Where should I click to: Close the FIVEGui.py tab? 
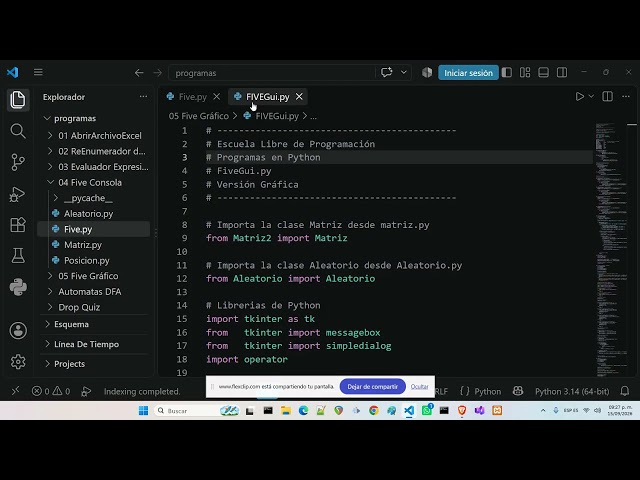tap(299, 97)
